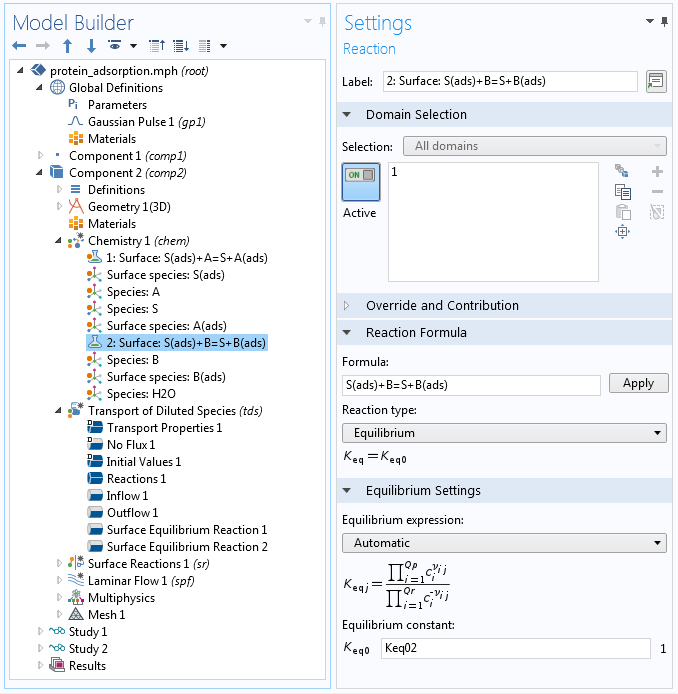Click the forward arrow in Model Builder toolbar
The height and width of the screenshot is (694, 678).
tap(42, 46)
